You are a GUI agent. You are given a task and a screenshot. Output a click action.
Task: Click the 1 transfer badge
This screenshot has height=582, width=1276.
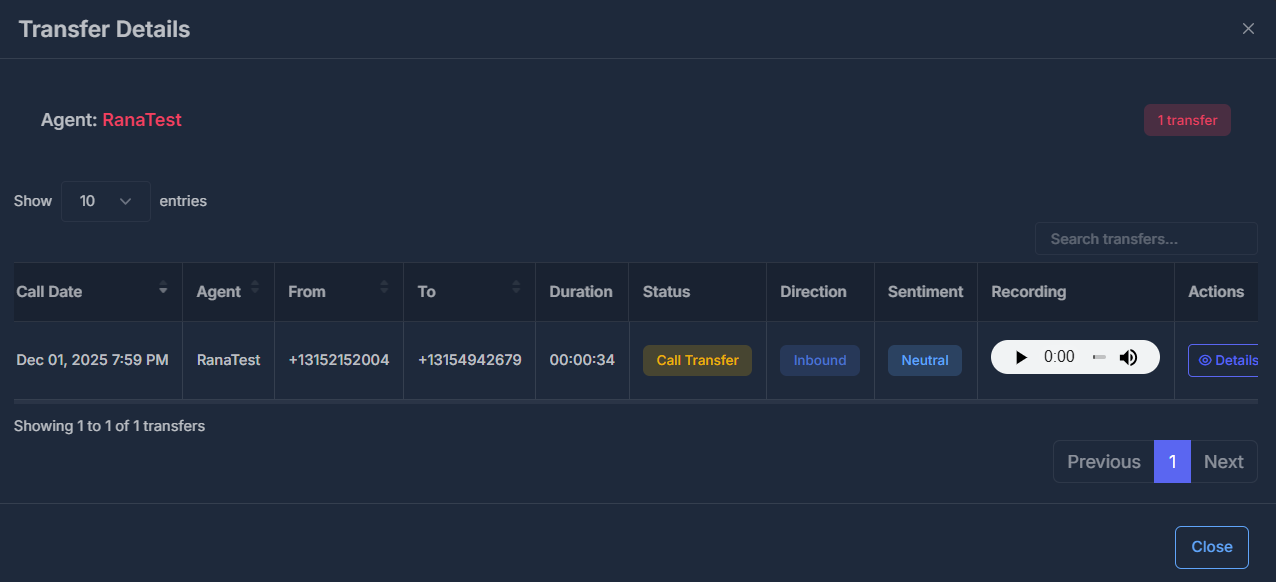click(1187, 120)
